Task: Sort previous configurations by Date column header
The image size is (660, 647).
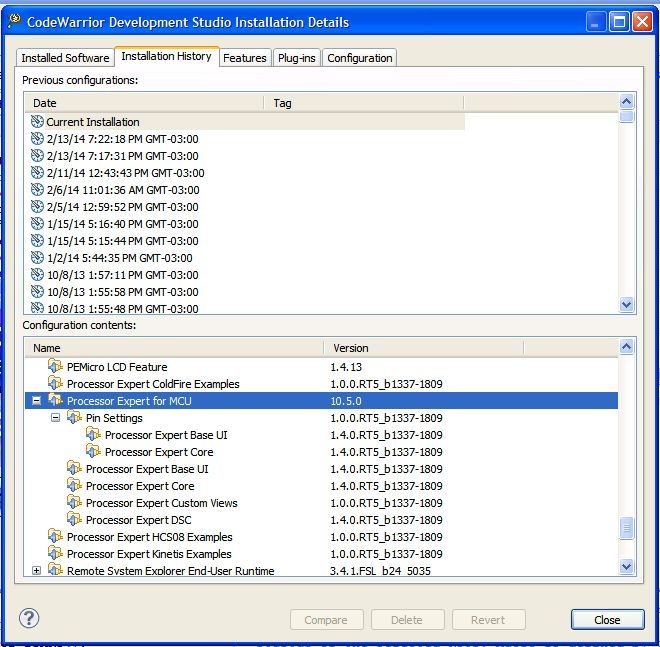Action: pyautogui.click(x=144, y=103)
